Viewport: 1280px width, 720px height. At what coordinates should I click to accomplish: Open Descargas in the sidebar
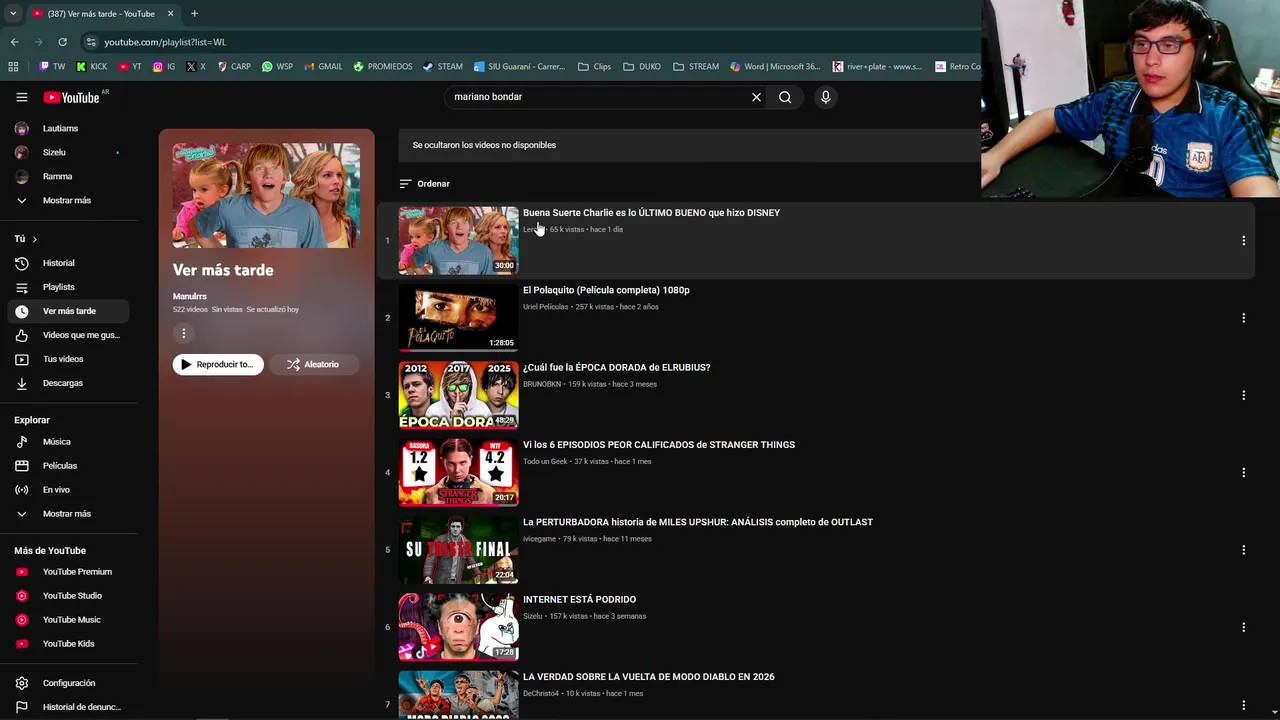[x=62, y=383]
